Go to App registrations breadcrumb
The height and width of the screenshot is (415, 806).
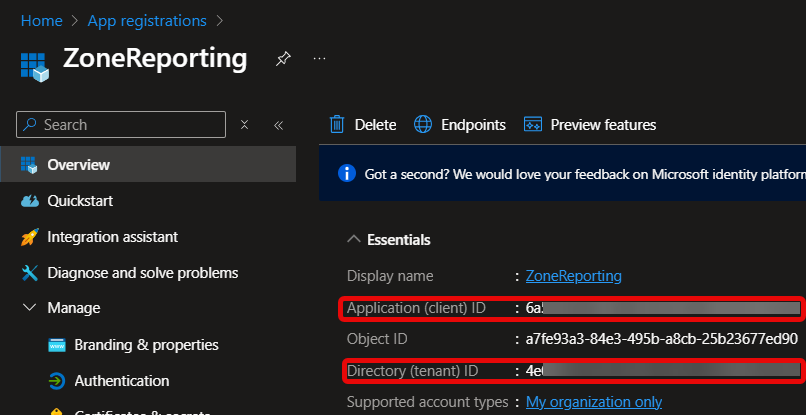tap(147, 21)
